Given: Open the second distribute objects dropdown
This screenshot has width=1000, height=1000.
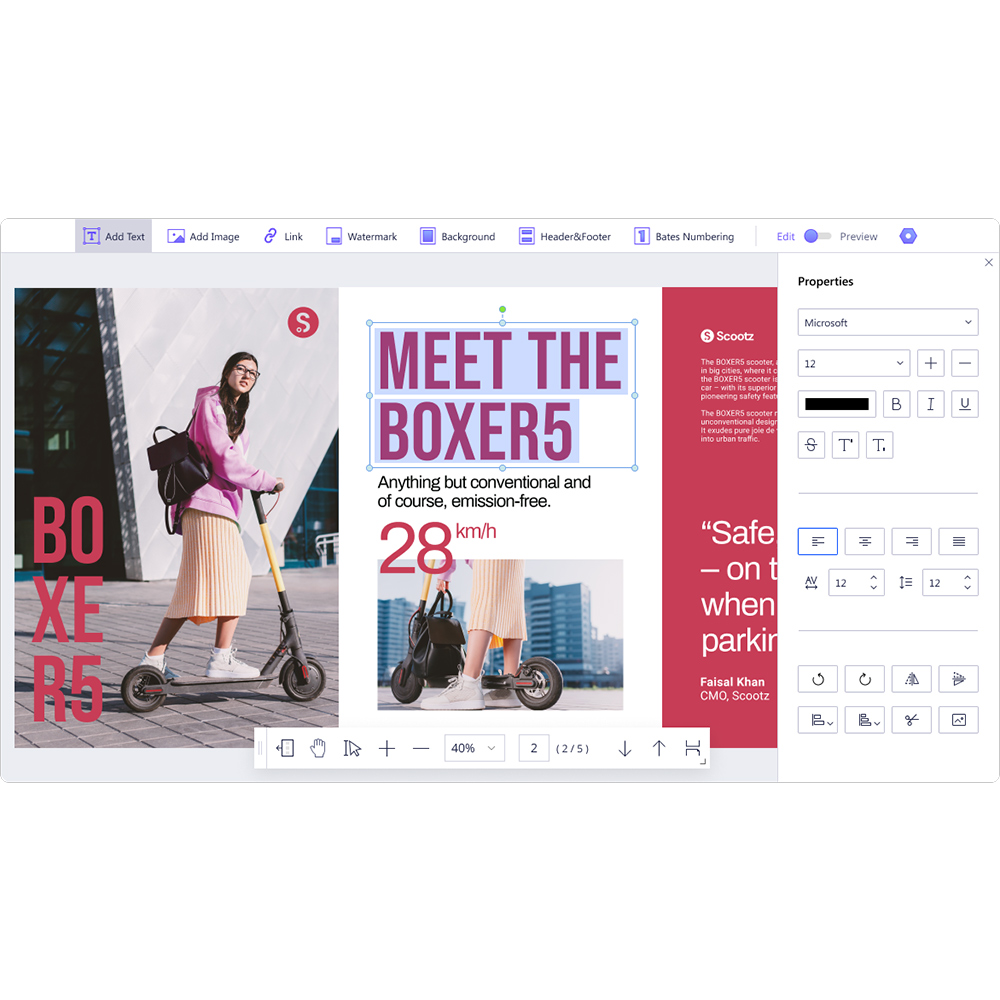Looking at the screenshot, I should (865, 720).
